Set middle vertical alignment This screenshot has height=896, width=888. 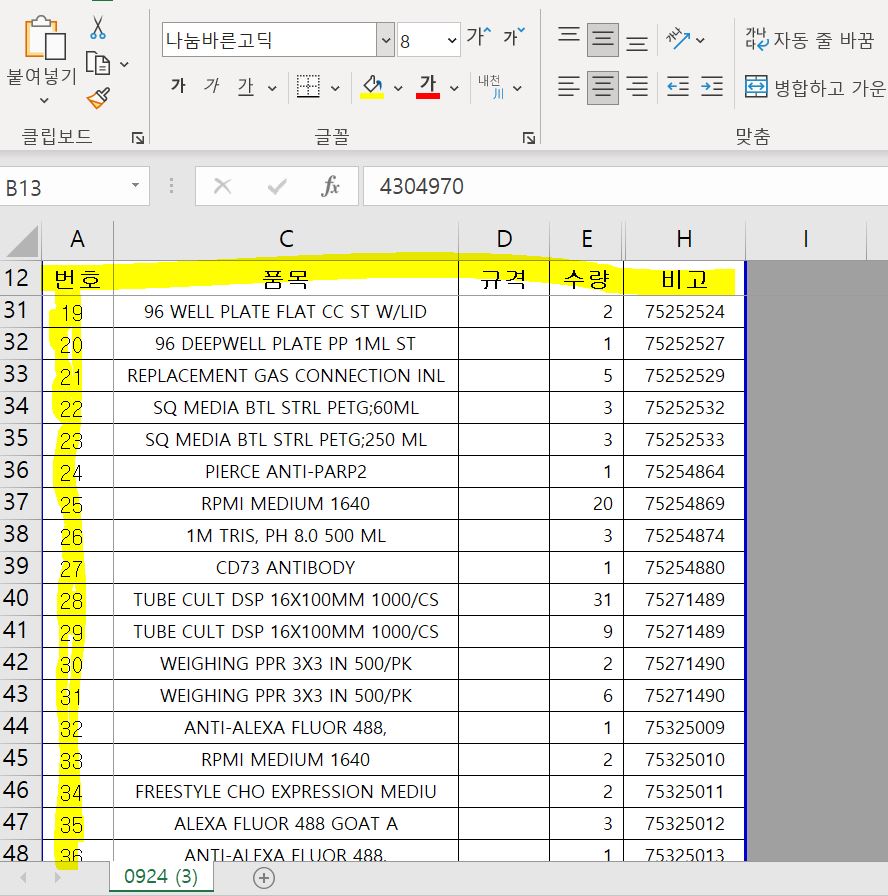603,39
